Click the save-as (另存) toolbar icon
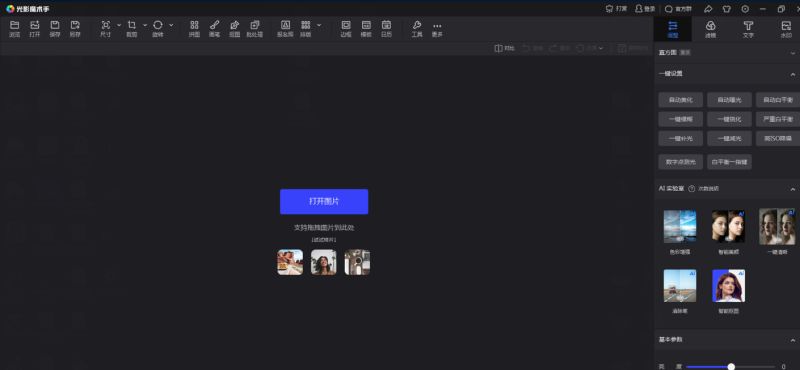 [x=75, y=29]
